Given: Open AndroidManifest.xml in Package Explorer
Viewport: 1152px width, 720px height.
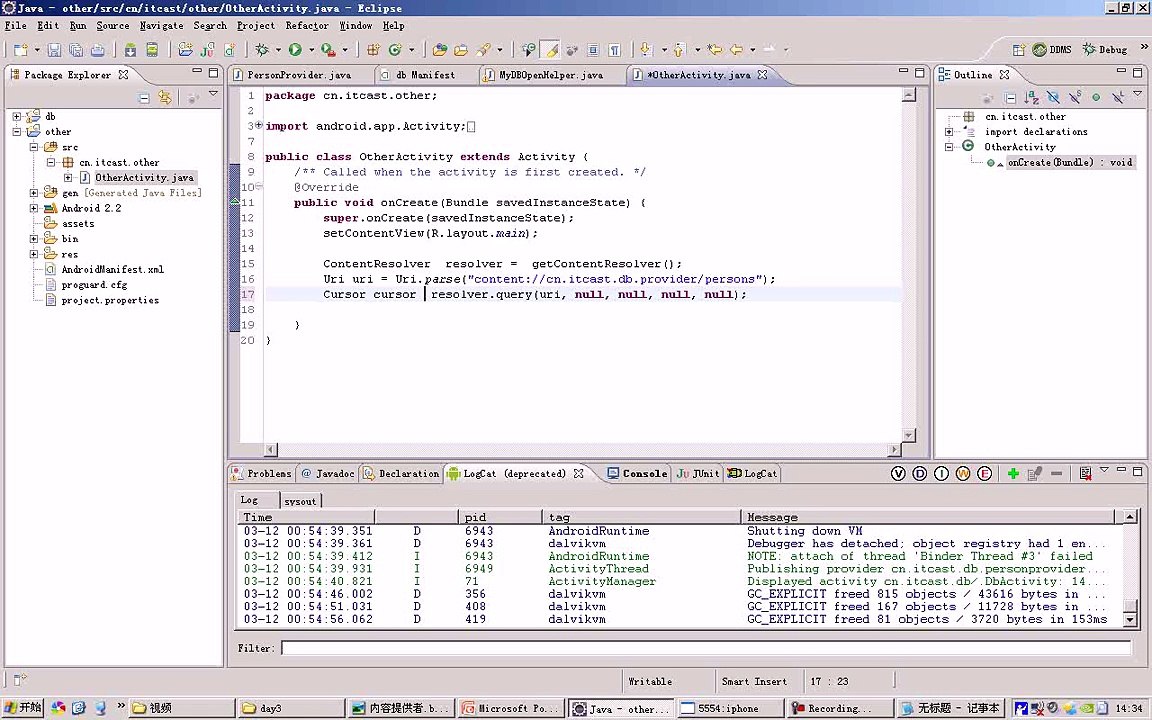Looking at the screenshot, I should tap(112, 270).
